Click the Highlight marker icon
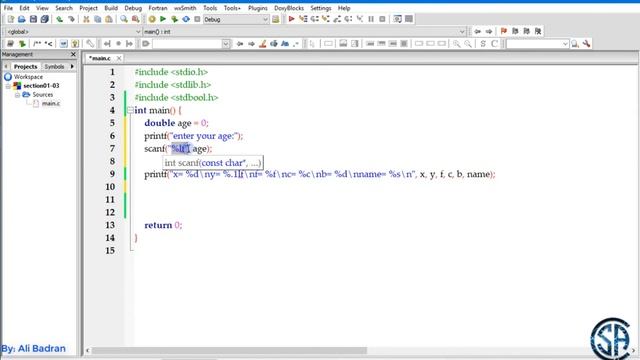Screen dimensions: 640x360 click(262, 44)
